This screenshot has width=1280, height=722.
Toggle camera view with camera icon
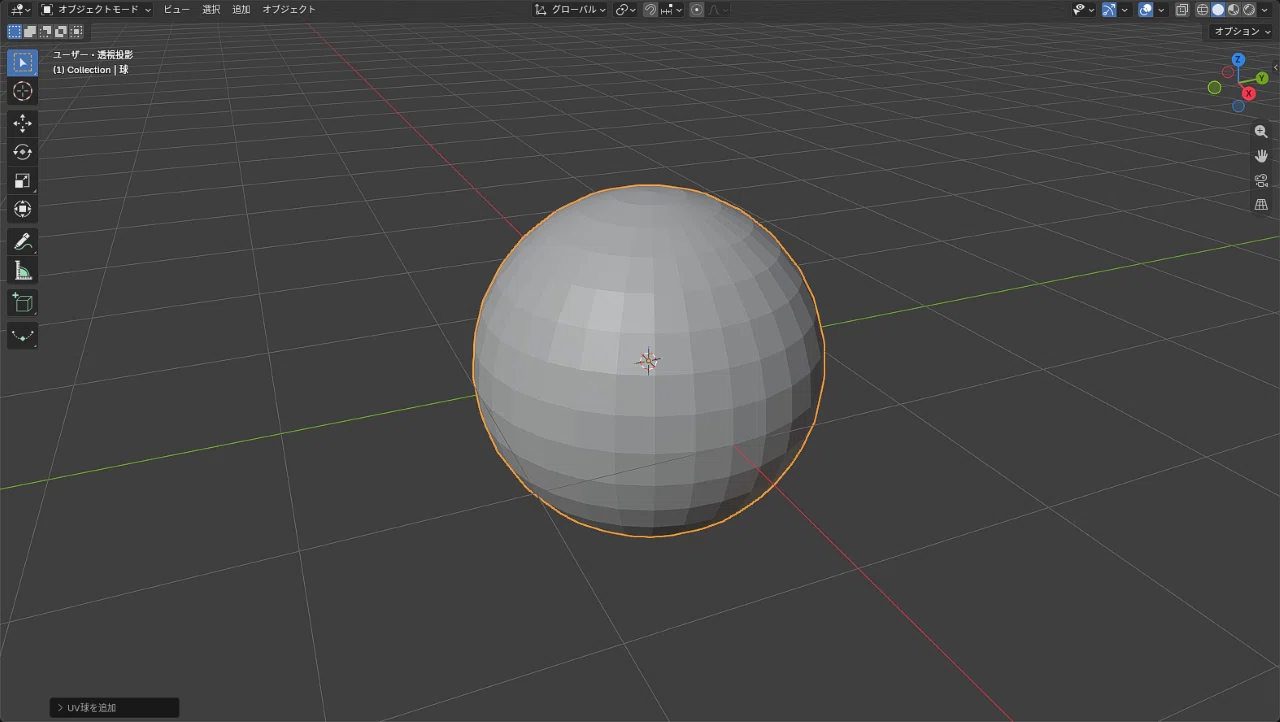1261,180
